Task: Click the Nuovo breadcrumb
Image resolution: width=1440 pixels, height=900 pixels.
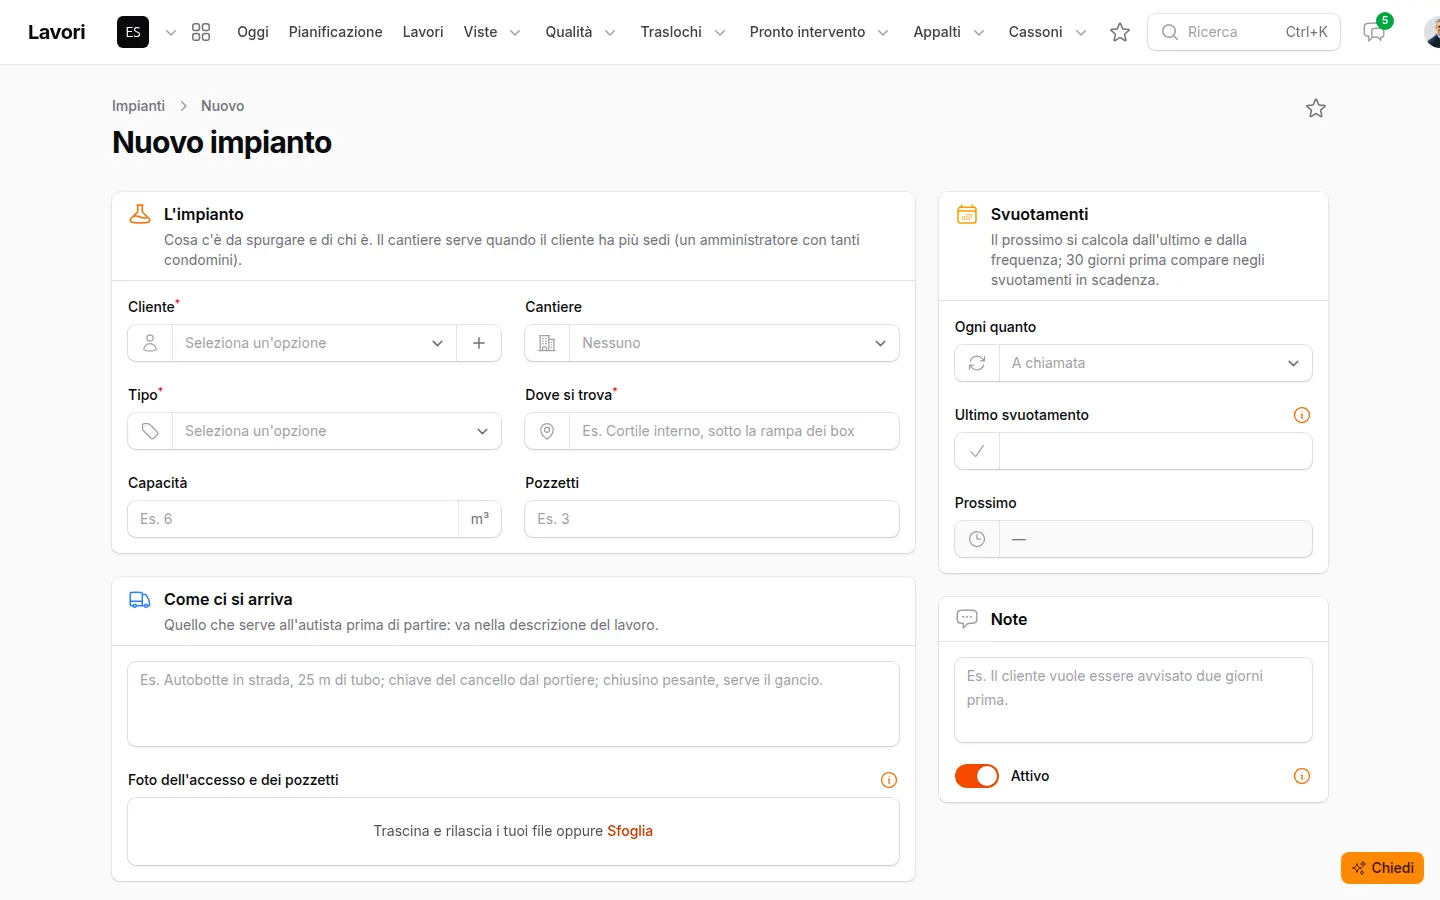Action: click(x=222, y=106)
